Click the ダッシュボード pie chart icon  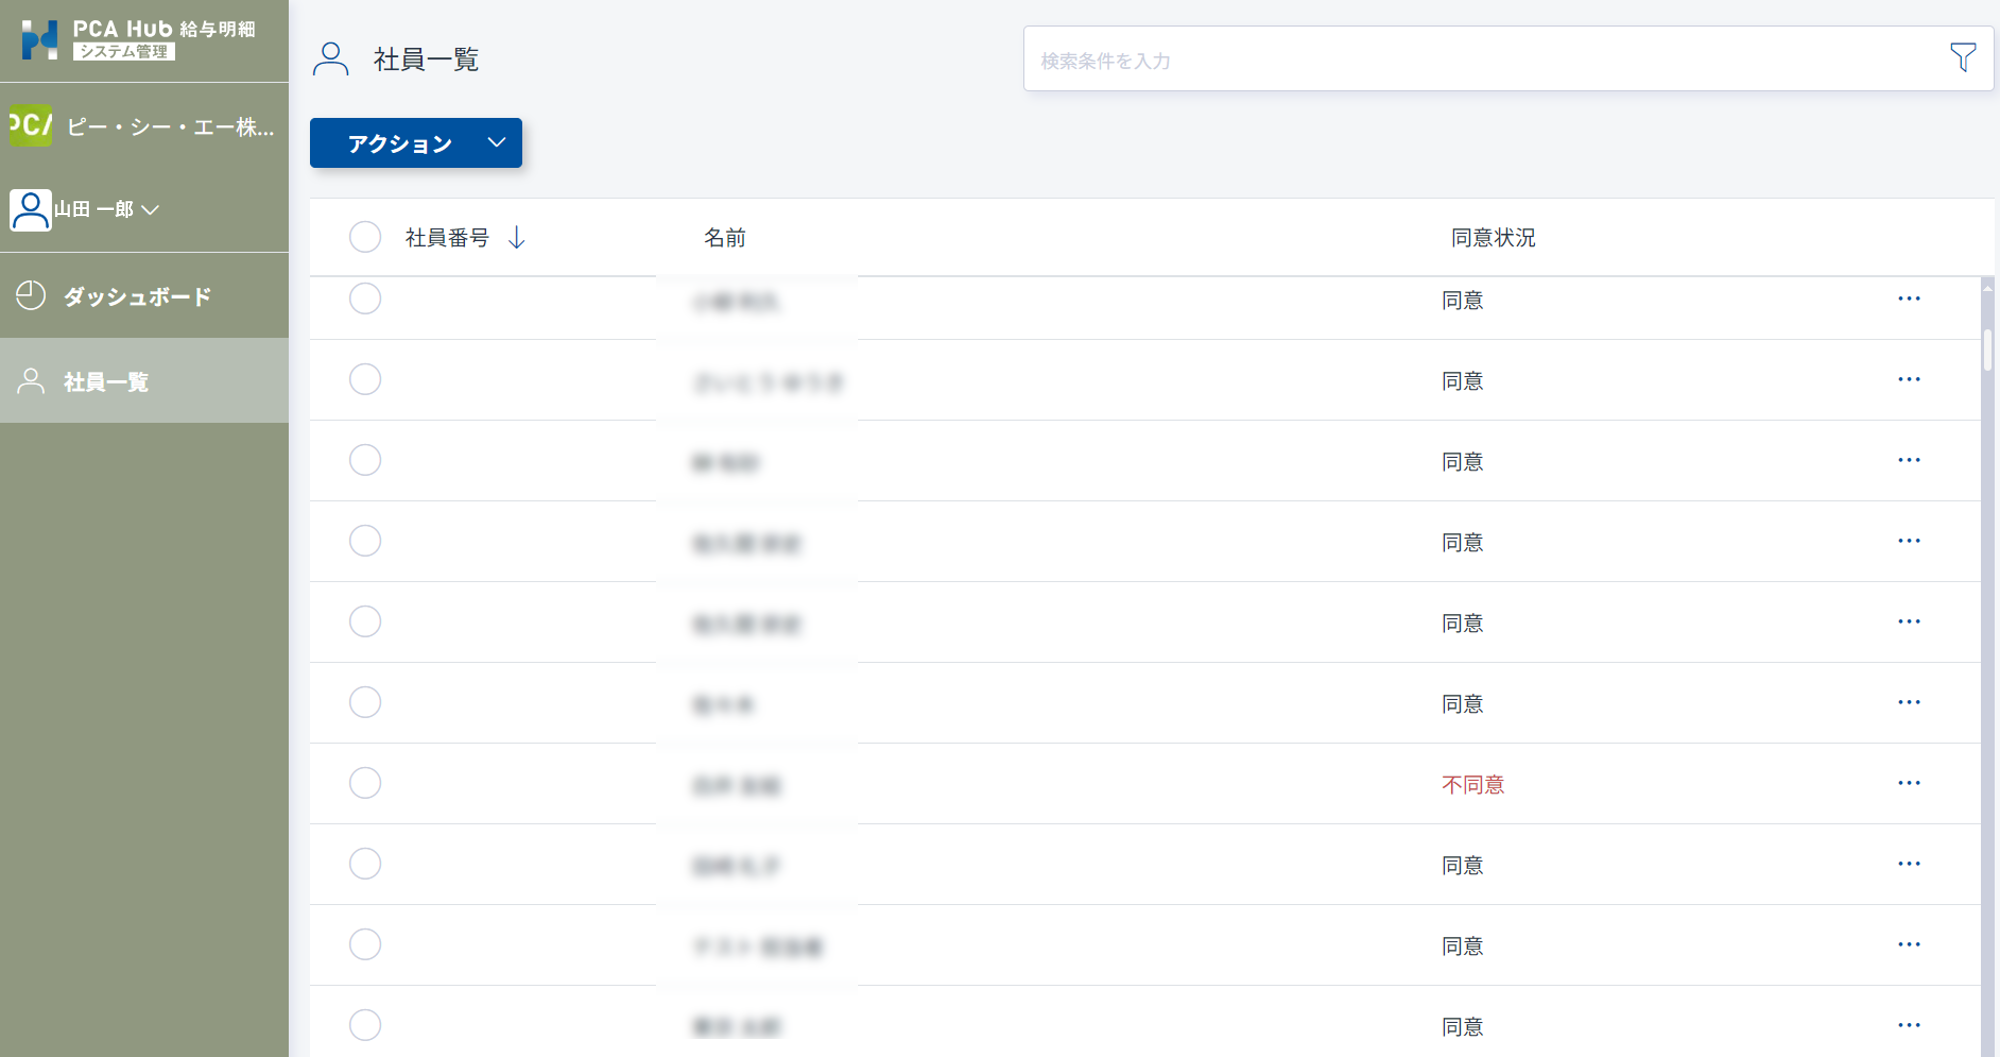31,296
